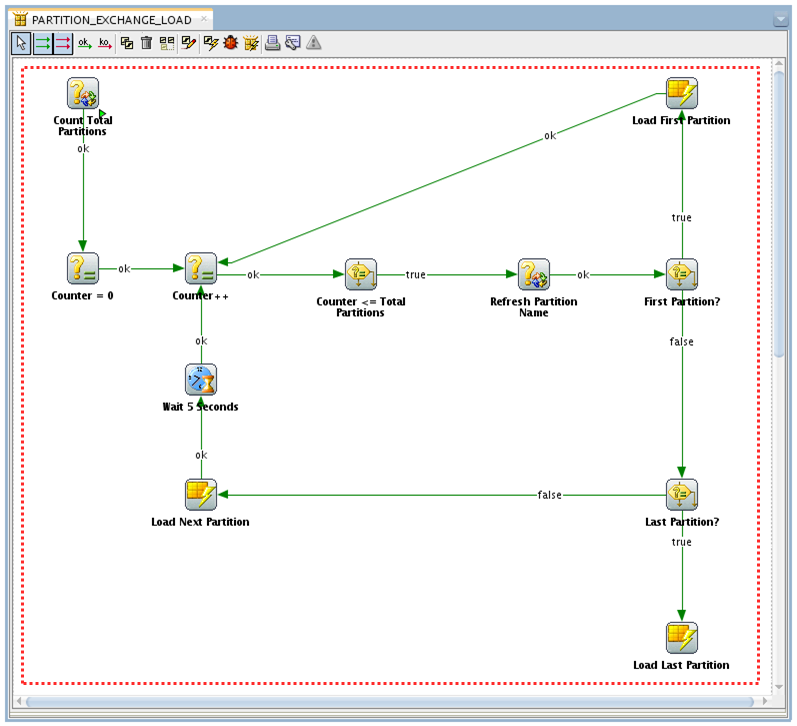Screen dimensions: 797x726
Task: Select the Wait 5 Seconds step icon
Action: (x=201, y=380)
